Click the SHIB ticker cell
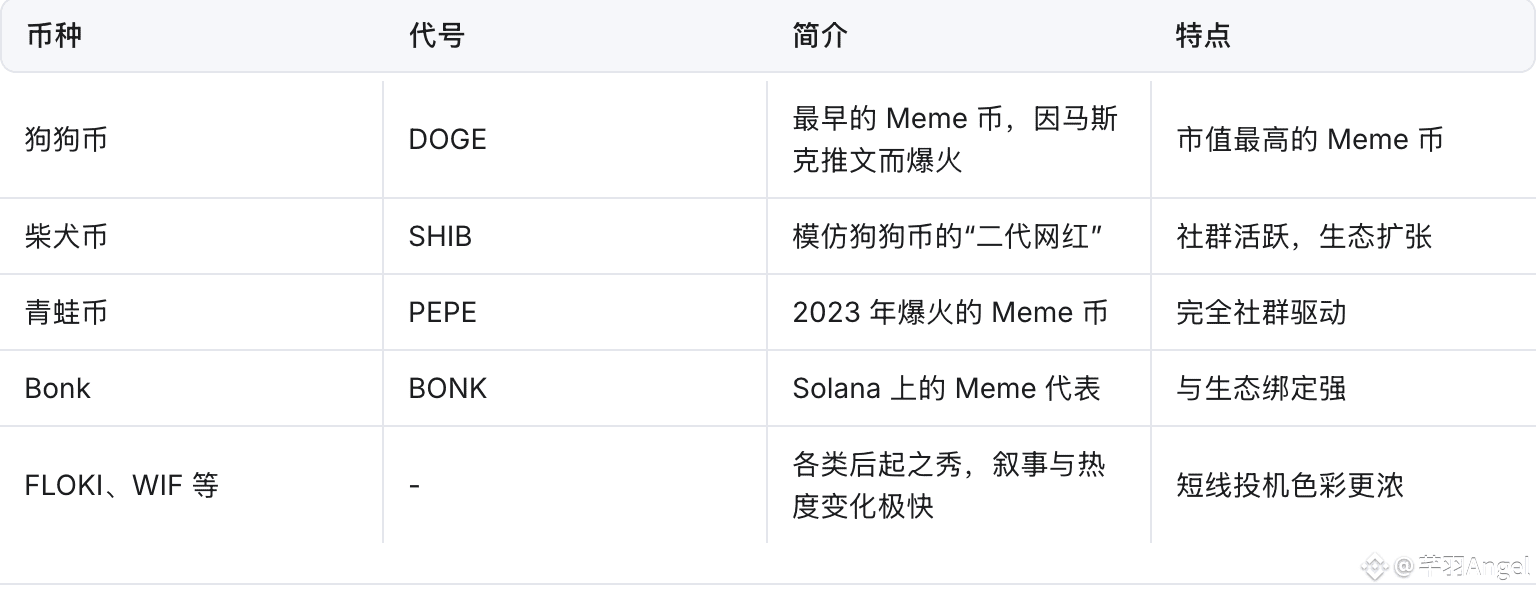Viewport: 1538px width, 592px height. click(x=440, y=236)
